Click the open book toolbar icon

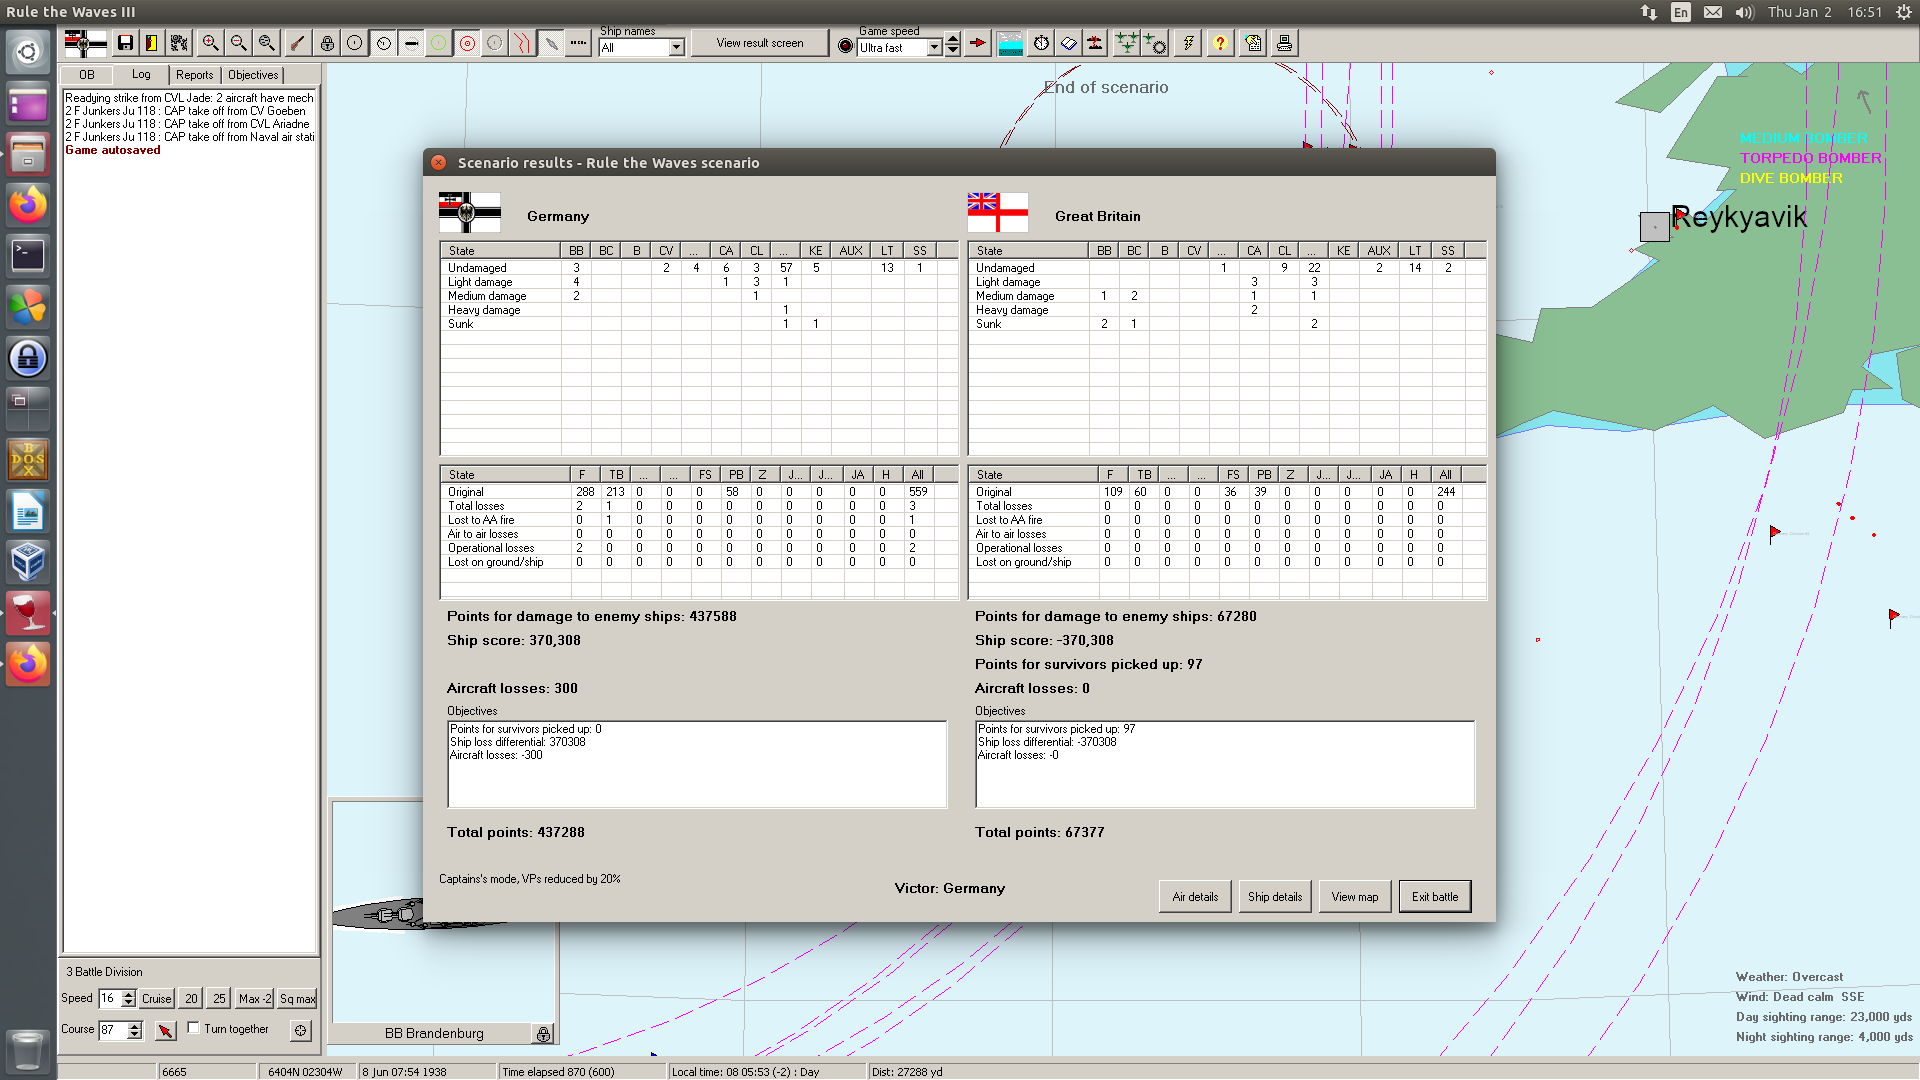point(1069,43)
